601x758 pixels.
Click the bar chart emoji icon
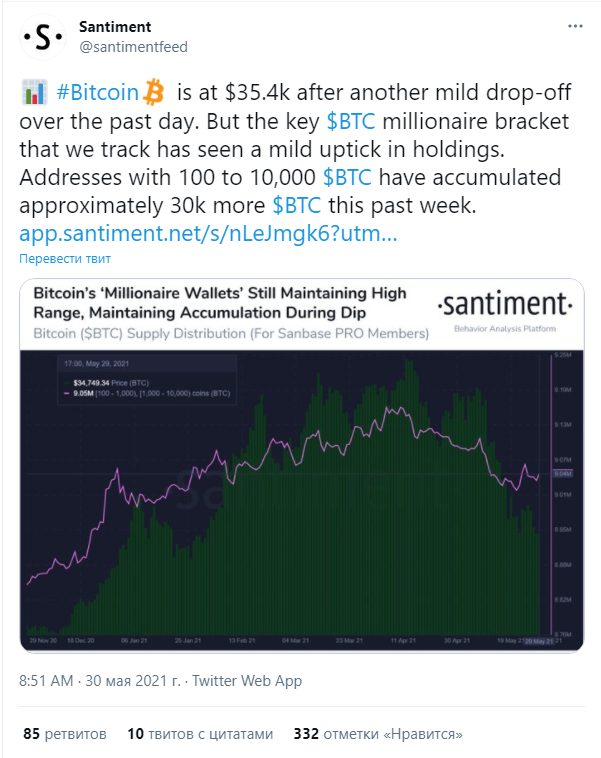34,92
